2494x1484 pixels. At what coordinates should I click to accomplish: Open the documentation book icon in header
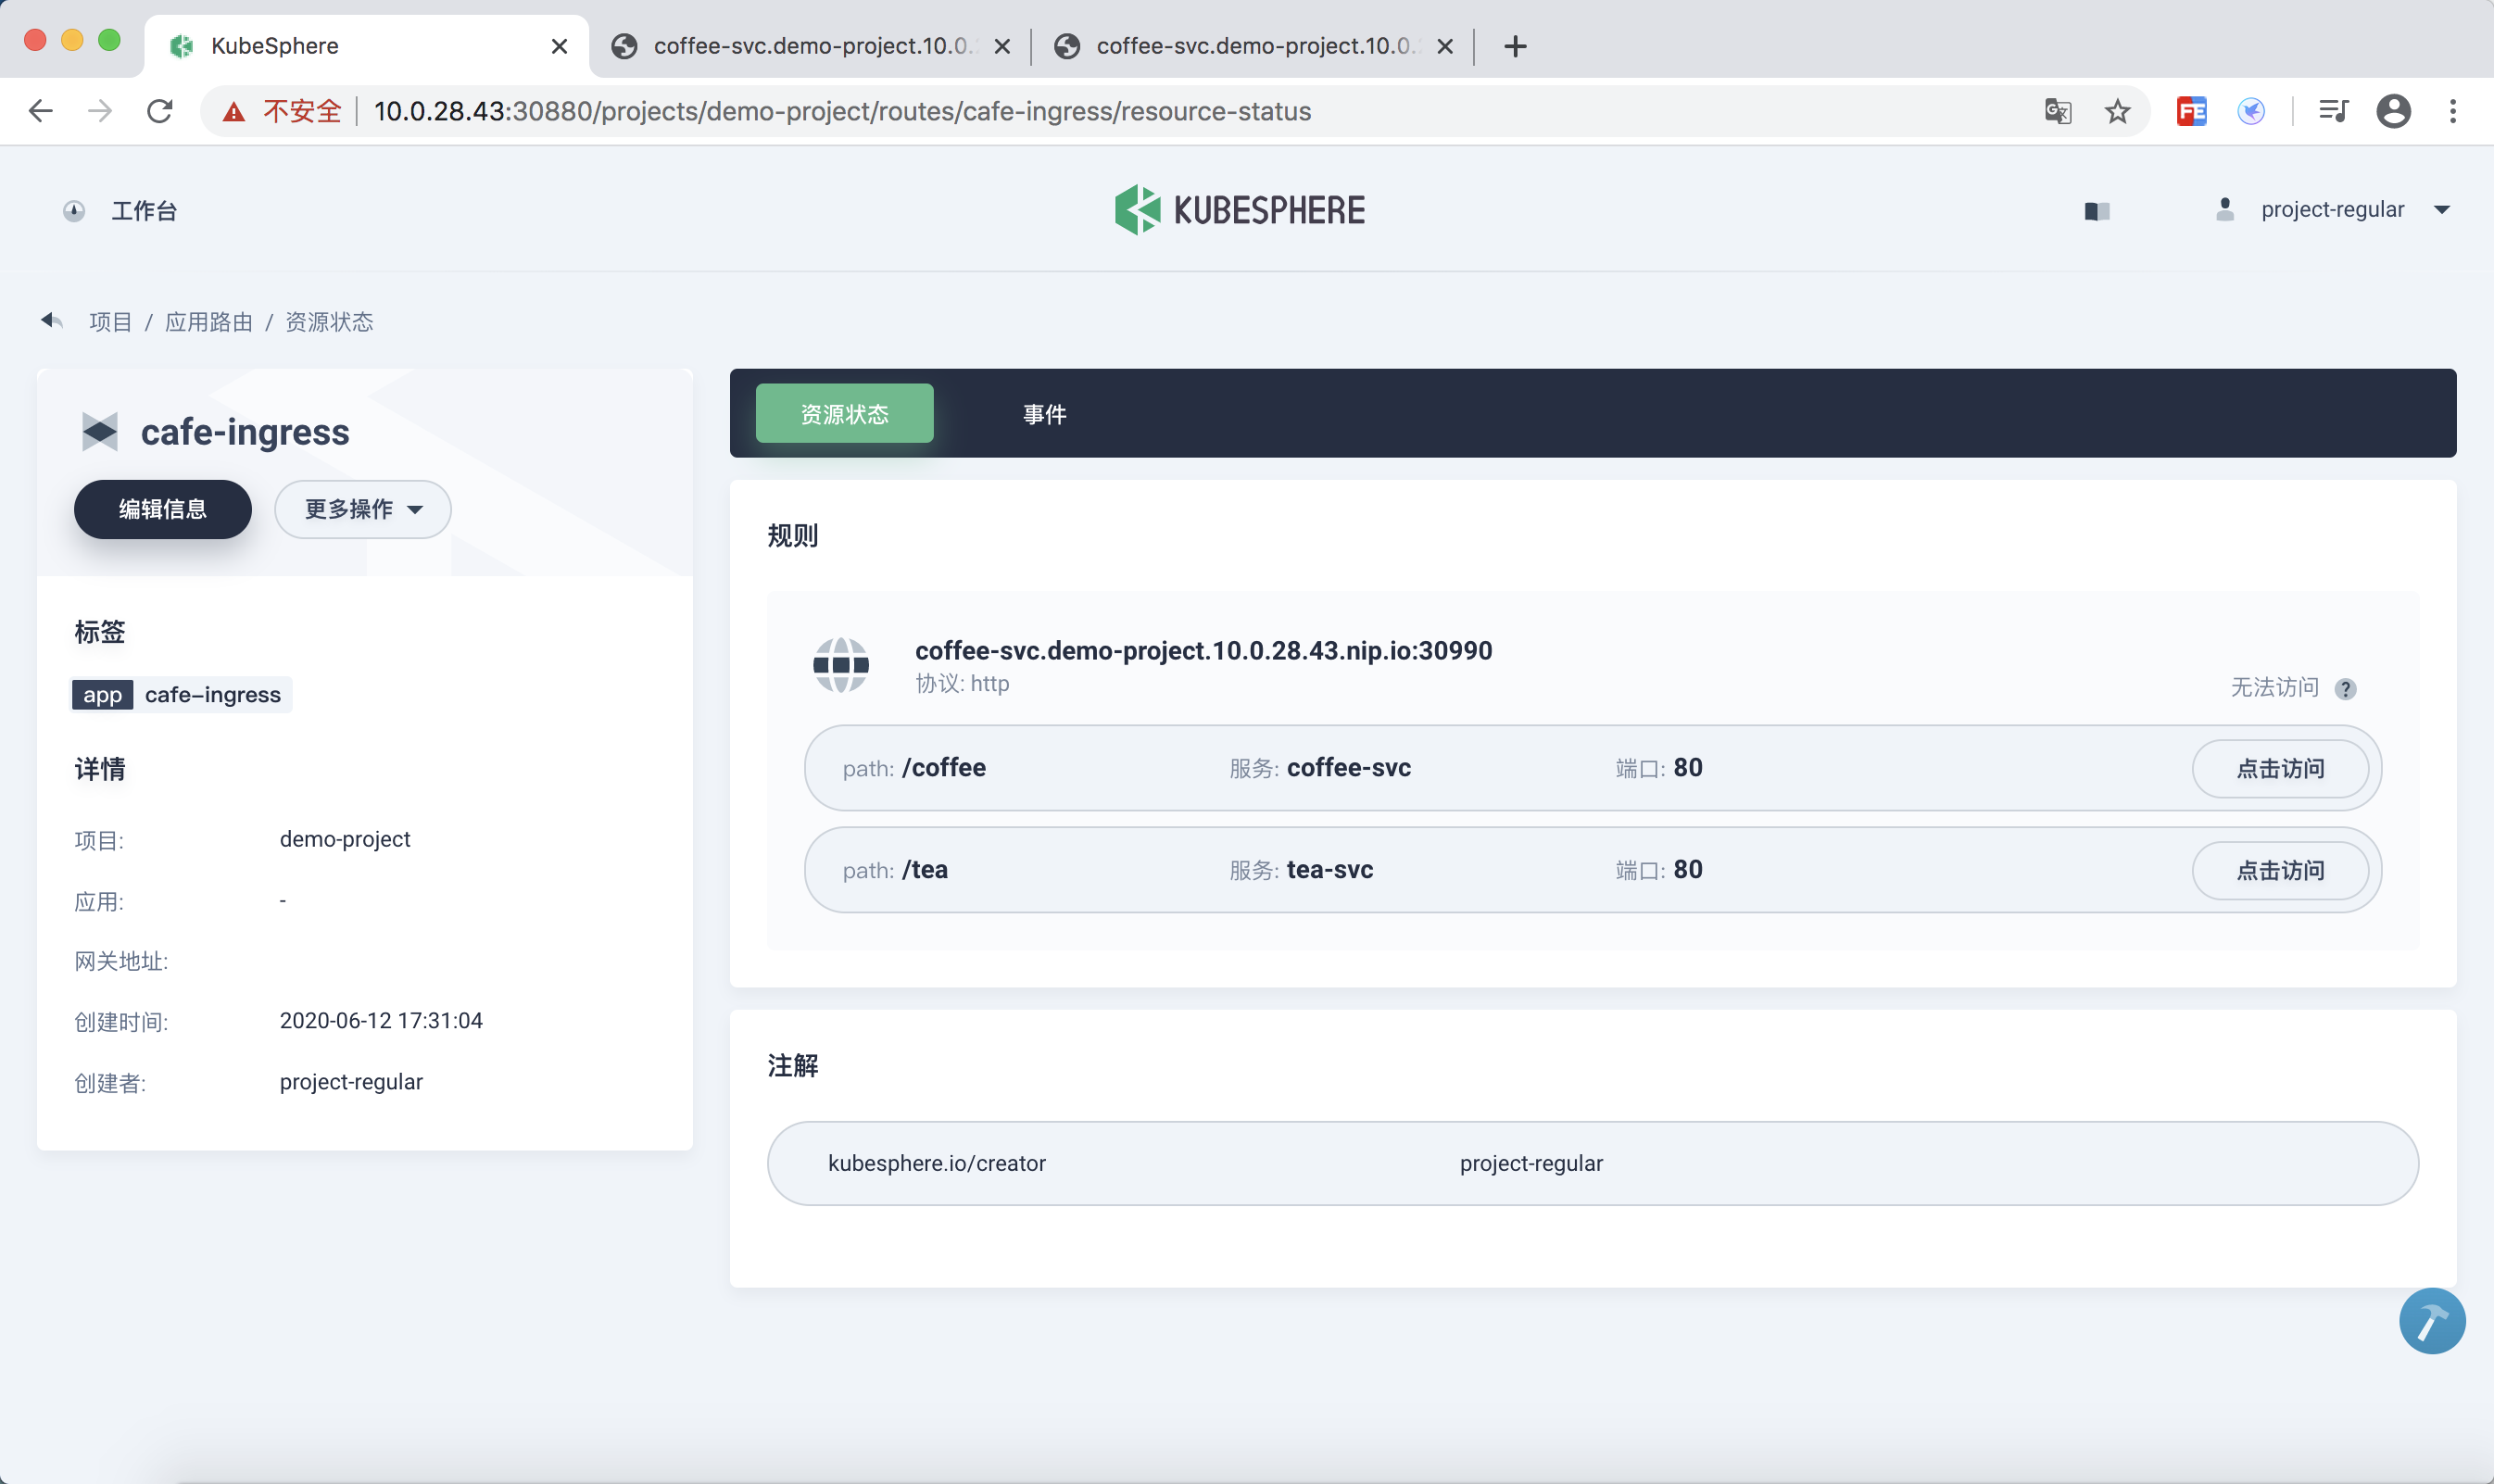pyautogui.click(x=2097, y=210)
